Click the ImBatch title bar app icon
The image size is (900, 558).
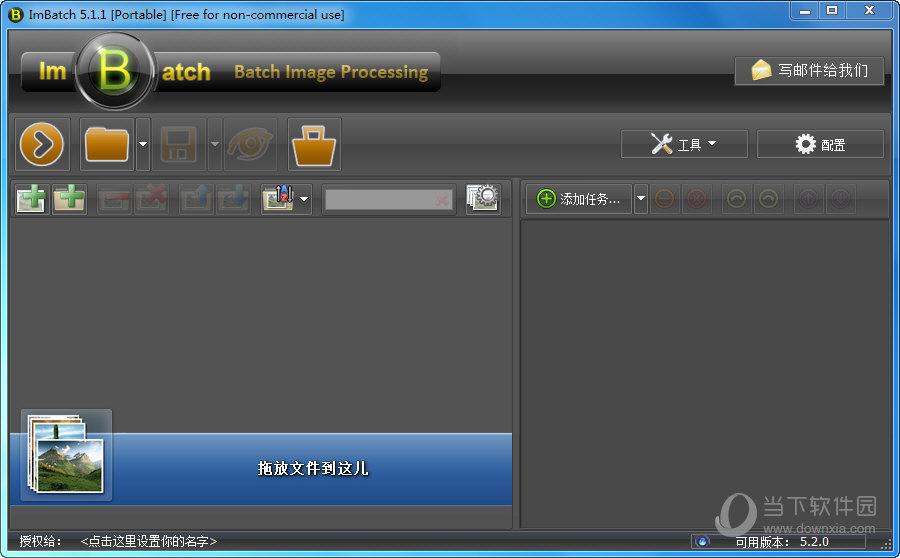click(x=17, y=15)
